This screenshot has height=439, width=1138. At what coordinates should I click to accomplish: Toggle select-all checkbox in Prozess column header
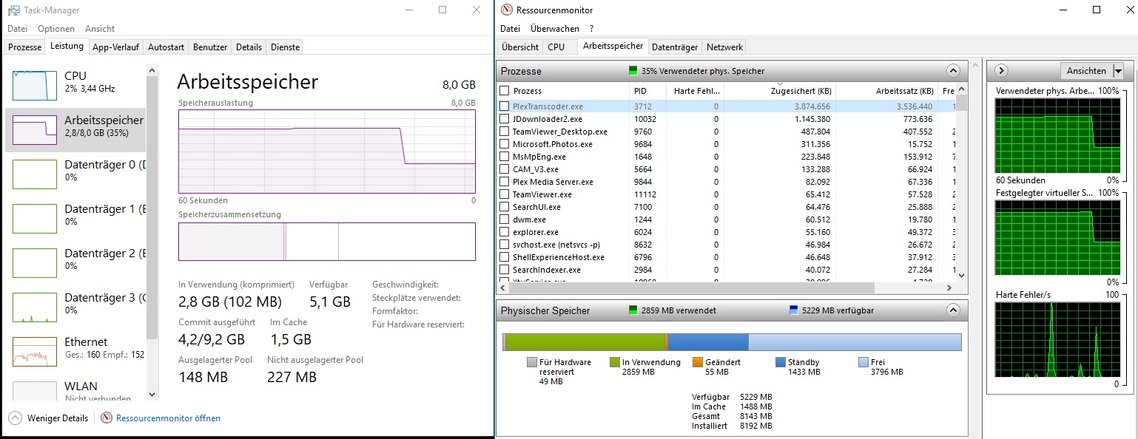tap(504, 91)
